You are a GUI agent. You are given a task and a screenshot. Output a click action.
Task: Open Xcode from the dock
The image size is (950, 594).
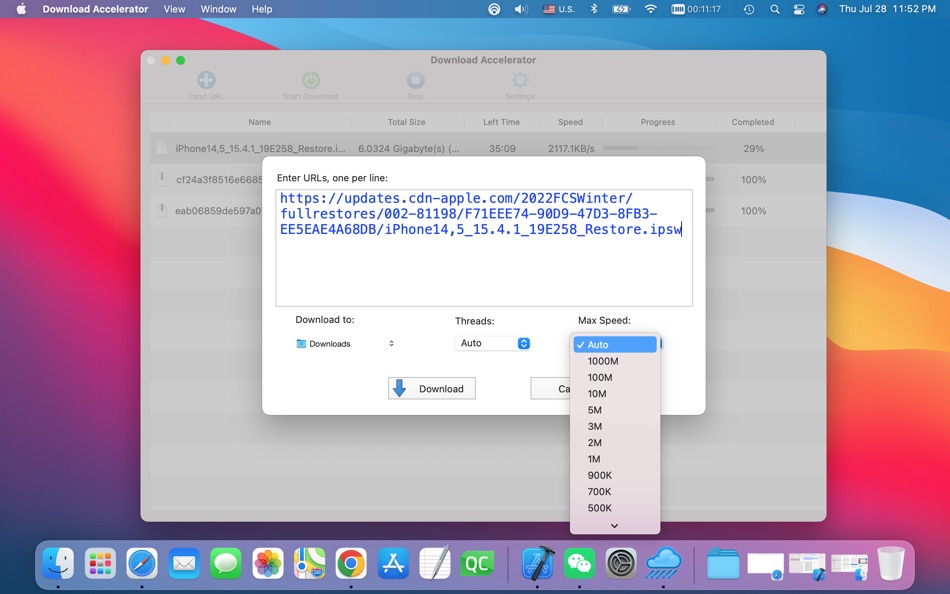538,563
